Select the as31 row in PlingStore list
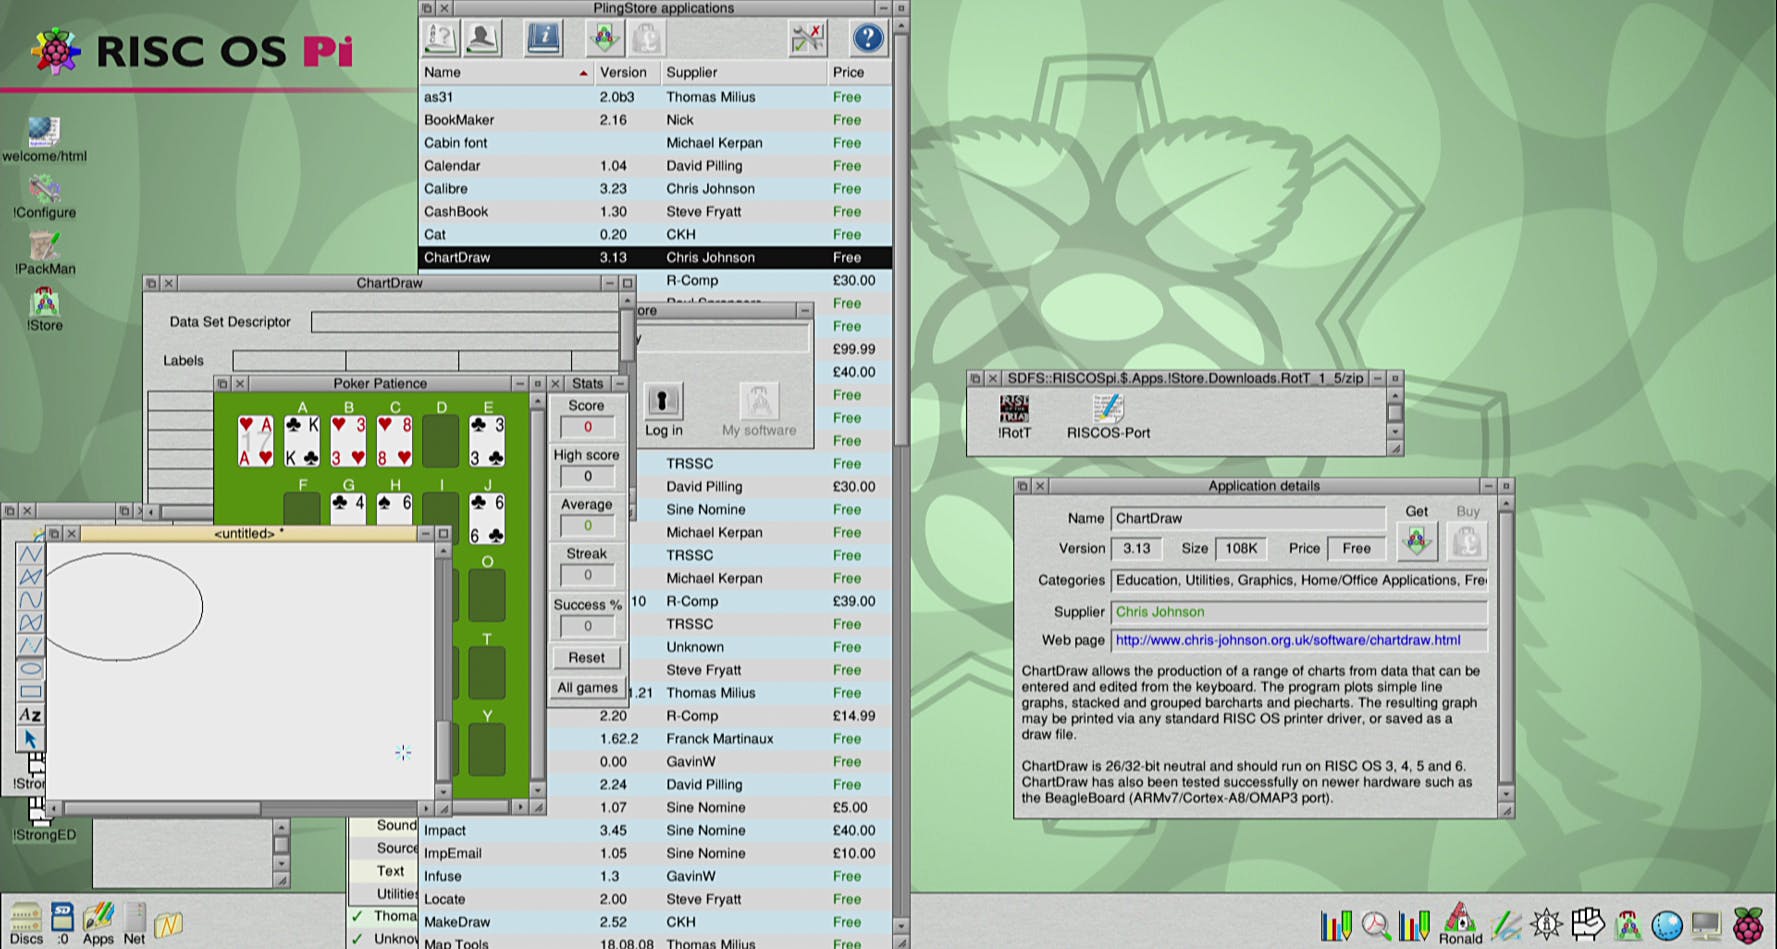The image size is (1777, 949). (655, 97)
